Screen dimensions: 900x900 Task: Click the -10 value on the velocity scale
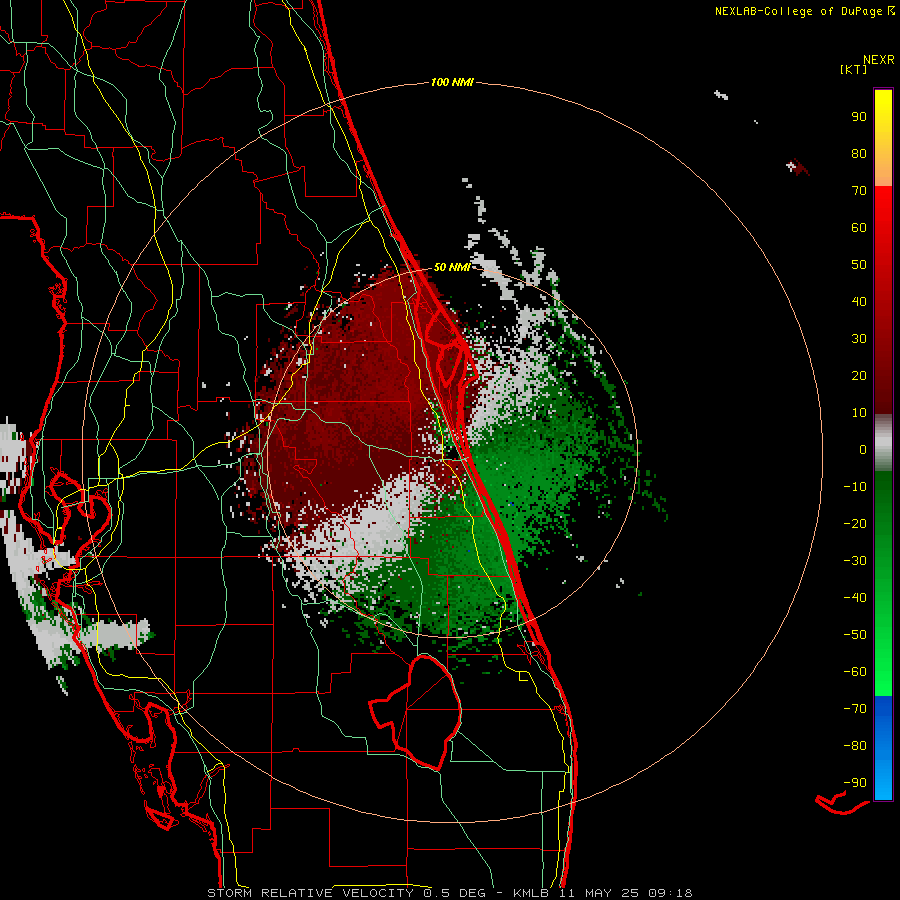(855, 487)
